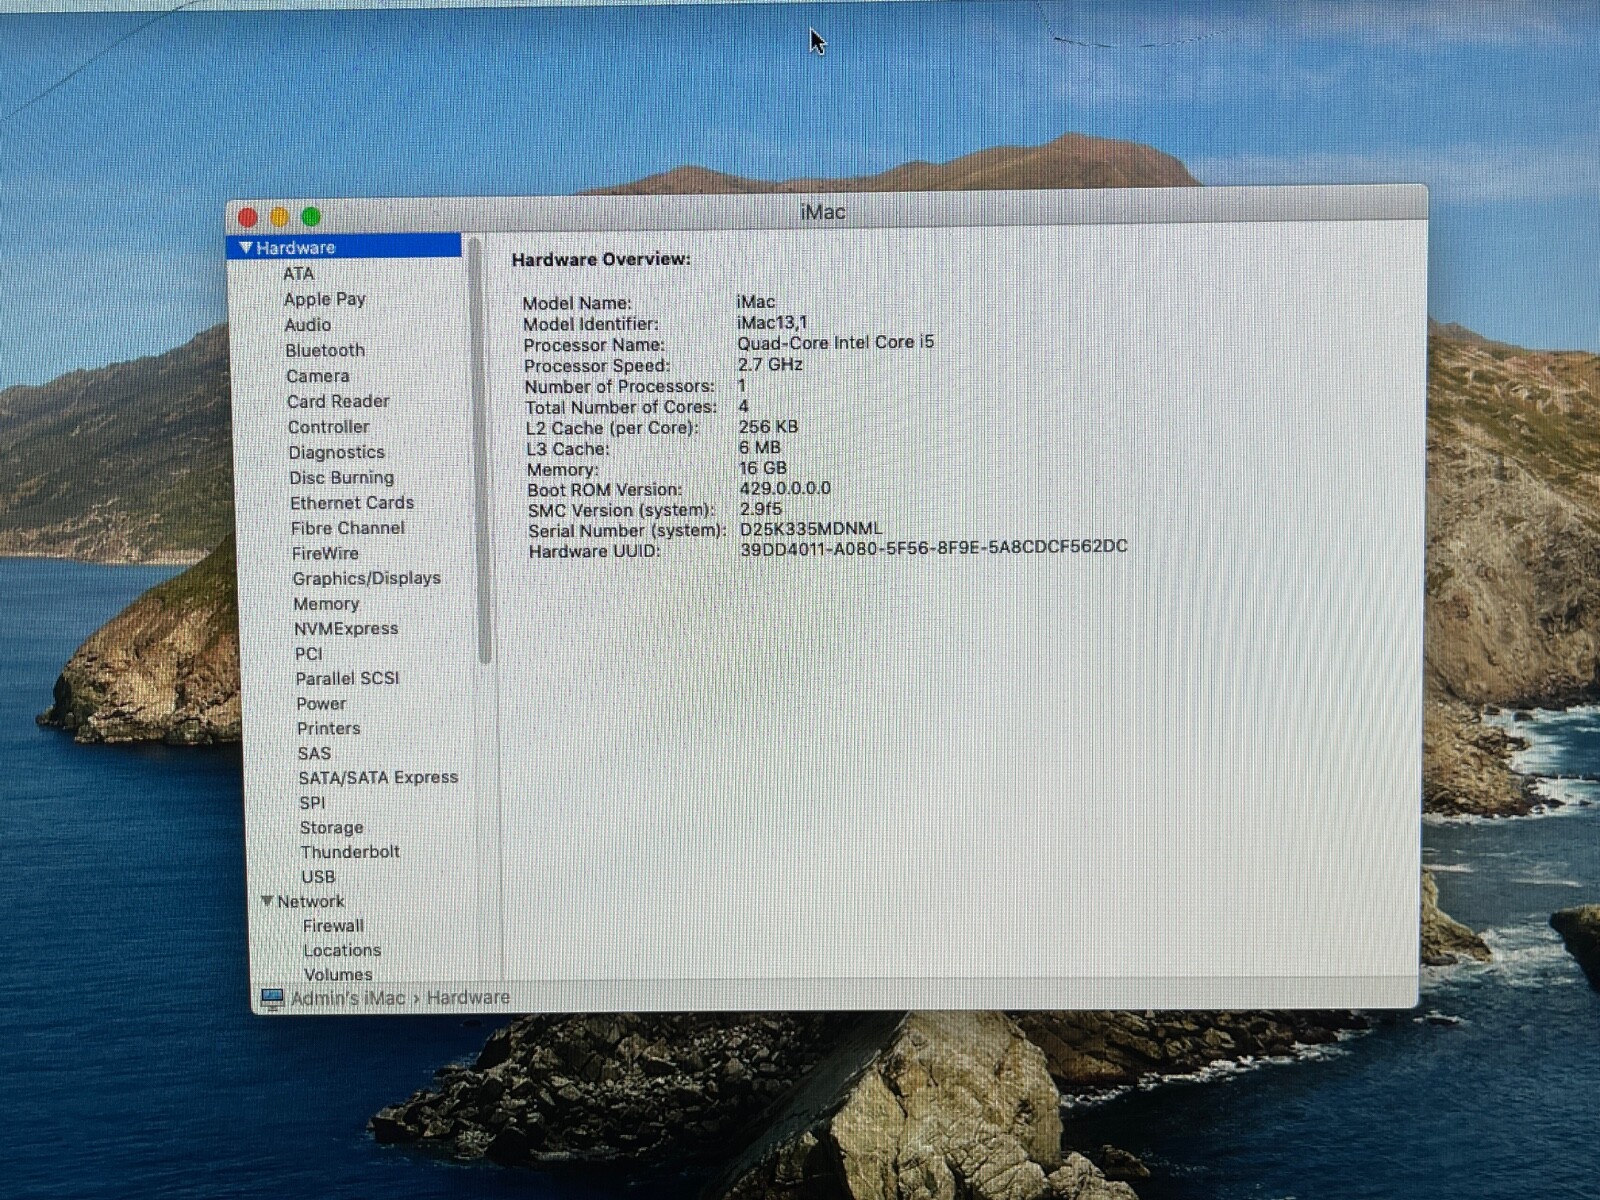Collapse the Hardware disclosure triangle
This screenshot has height=1200, width=1600.
point(246,247)
